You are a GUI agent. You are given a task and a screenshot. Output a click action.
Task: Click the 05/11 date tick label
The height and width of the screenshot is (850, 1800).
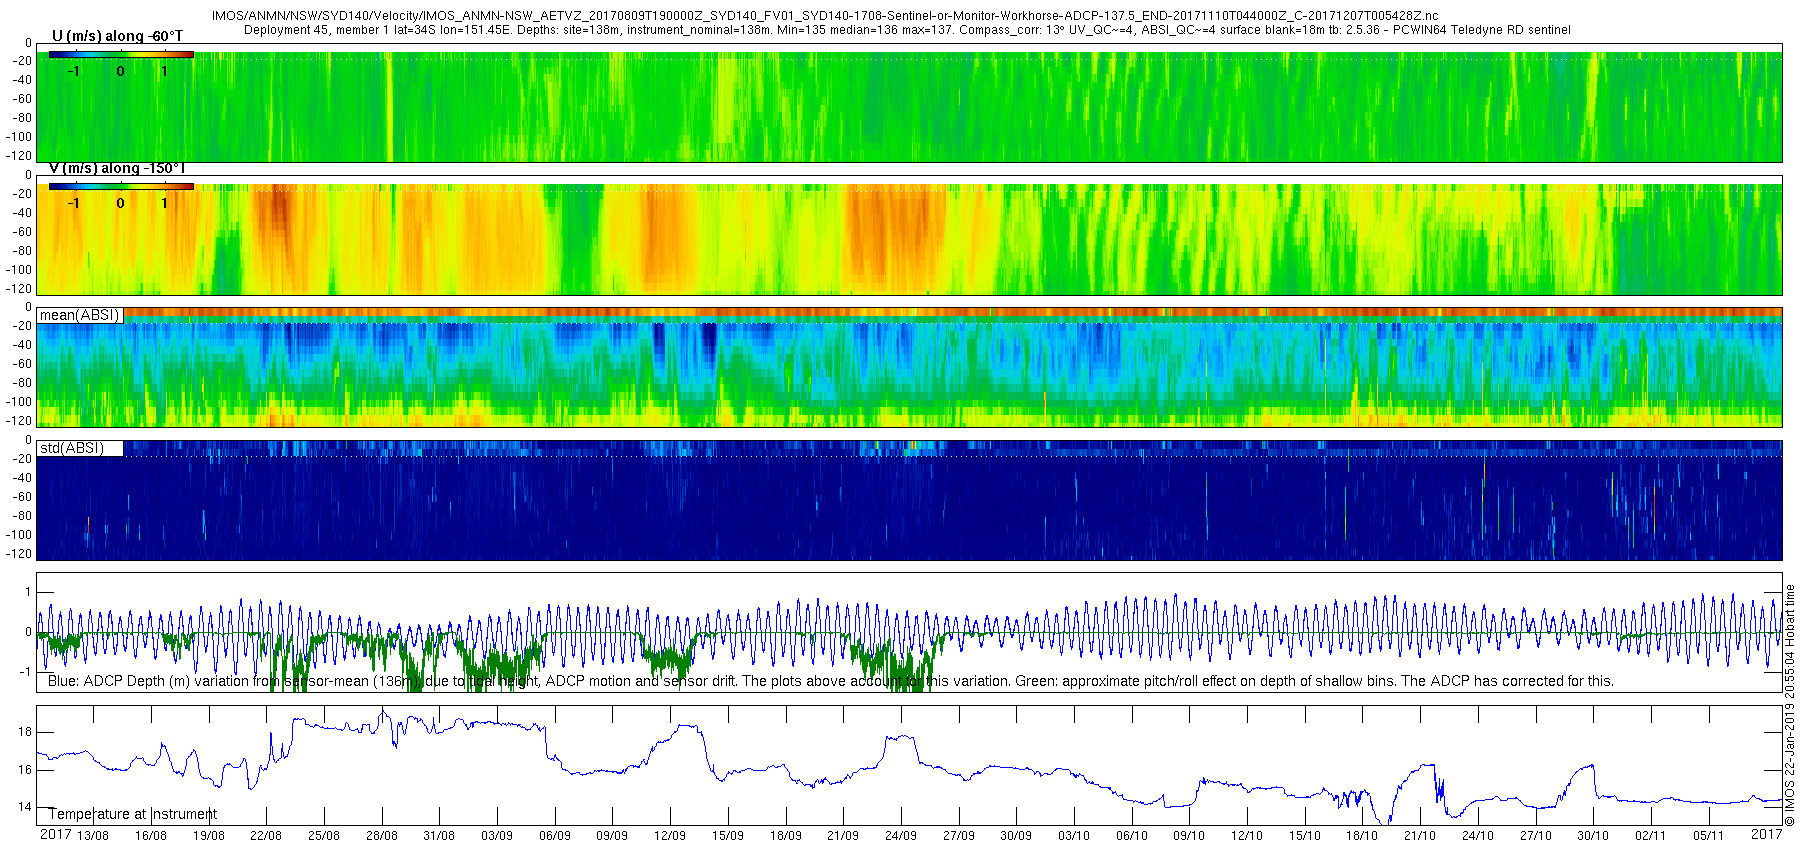click(x=1709, y=835)
